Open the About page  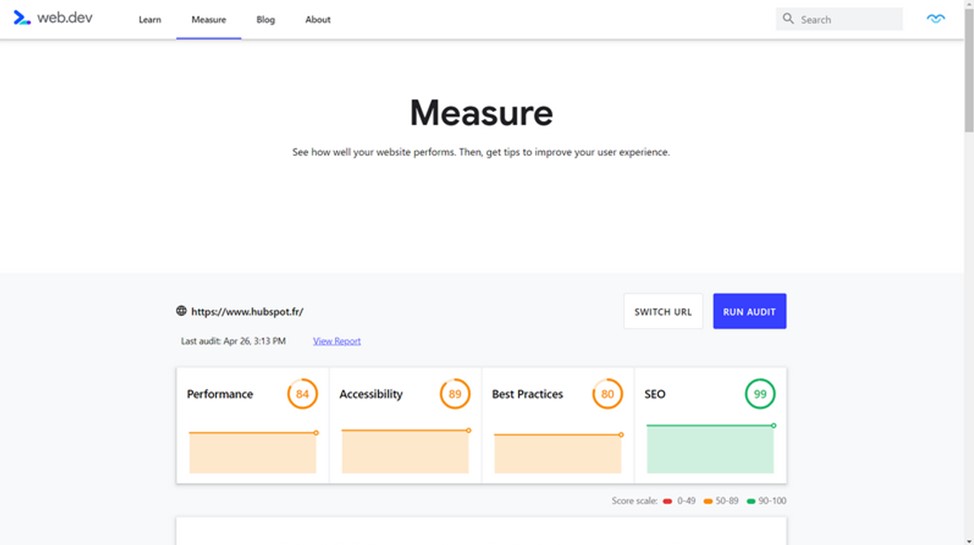click(318, 20)
